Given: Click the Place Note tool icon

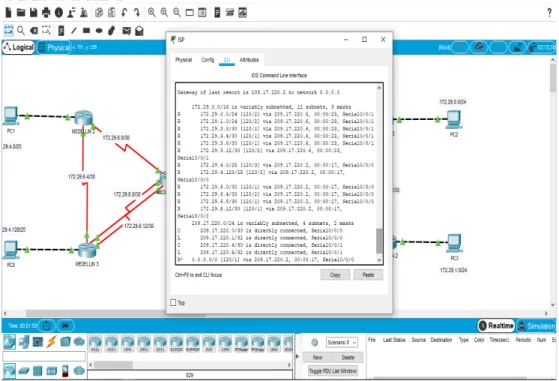Looking at the screenshot, I should pos(61,31).
